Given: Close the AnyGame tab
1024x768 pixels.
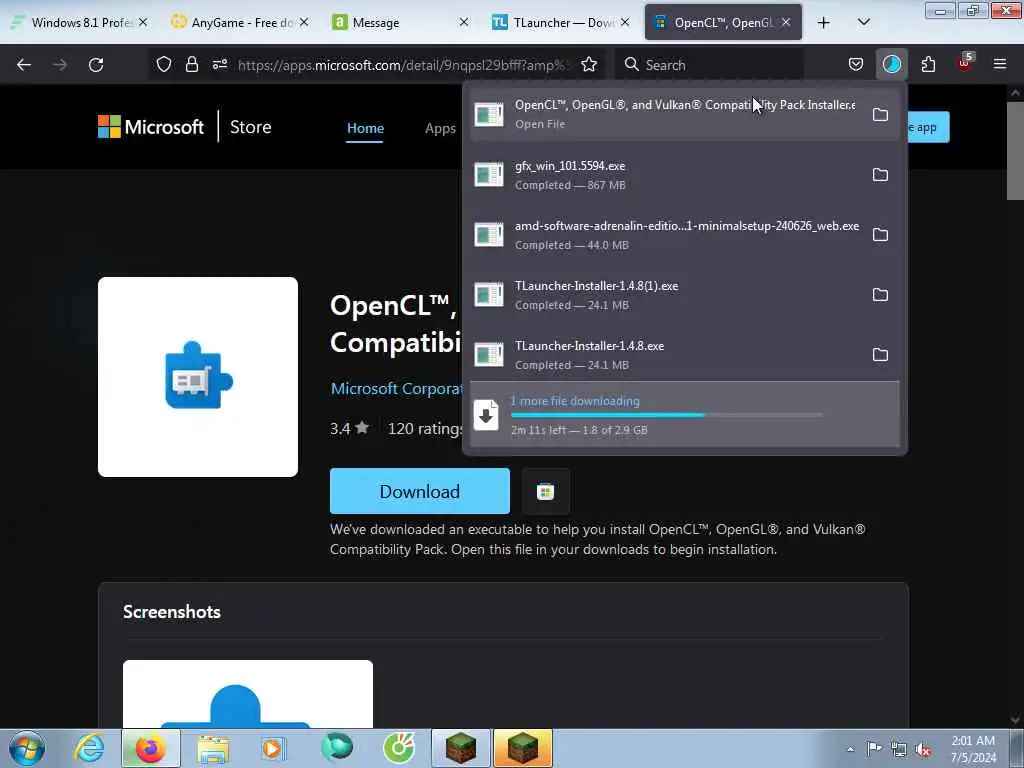Looking at the screenshot, I should 304,22.
